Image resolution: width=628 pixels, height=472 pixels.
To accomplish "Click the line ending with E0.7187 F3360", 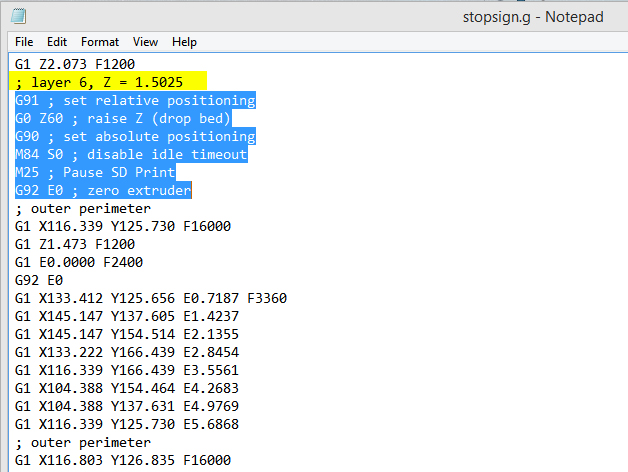I will click(152, 298).
